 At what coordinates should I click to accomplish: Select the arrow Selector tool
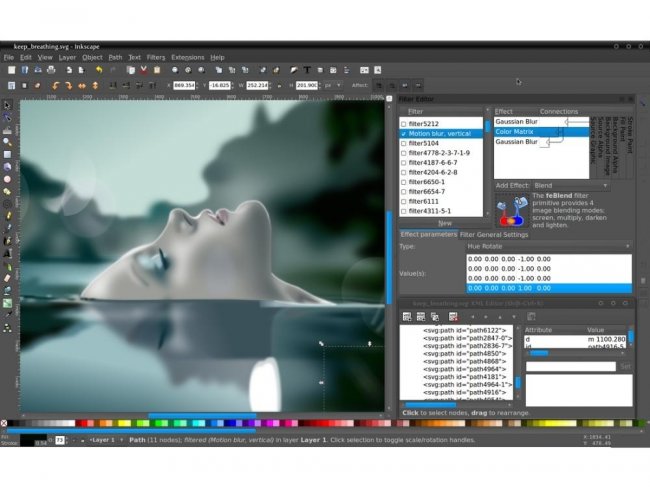[7, 105]
